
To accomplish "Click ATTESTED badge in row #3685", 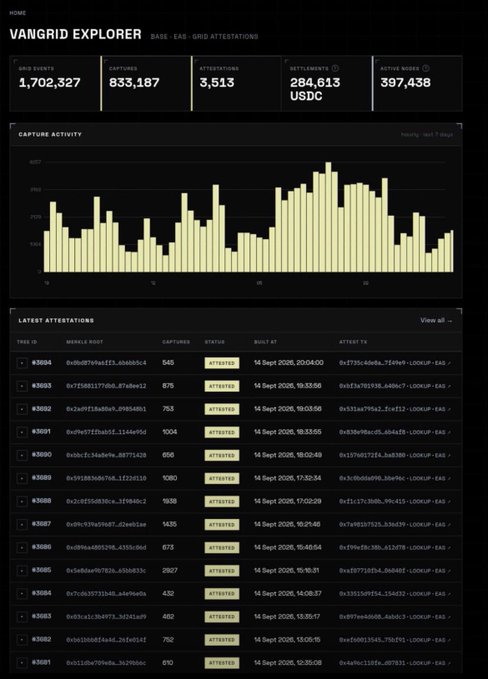I will click(x=222, y=571).
